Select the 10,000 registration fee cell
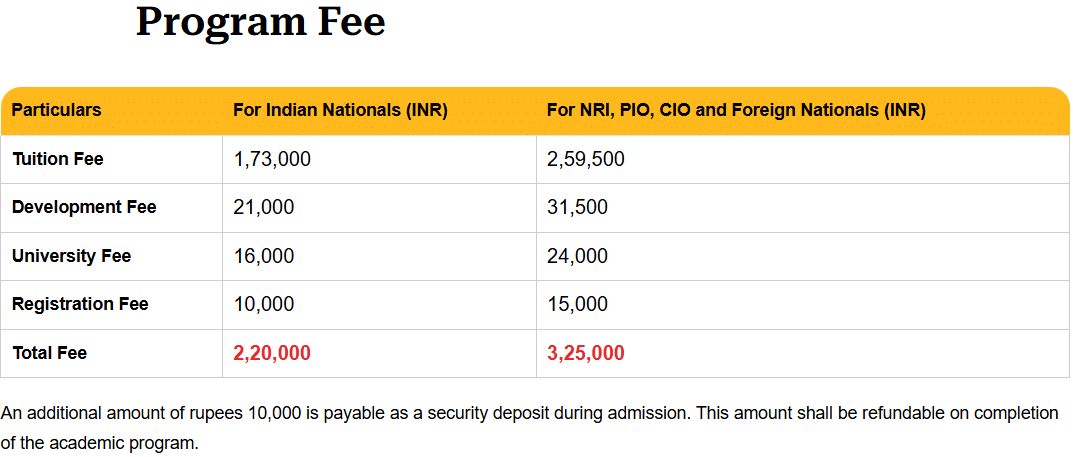 point(263,304)
